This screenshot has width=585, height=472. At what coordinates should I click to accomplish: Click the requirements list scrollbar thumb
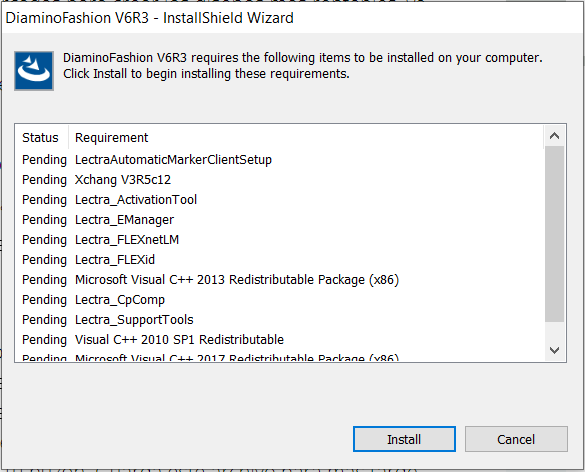554,234
